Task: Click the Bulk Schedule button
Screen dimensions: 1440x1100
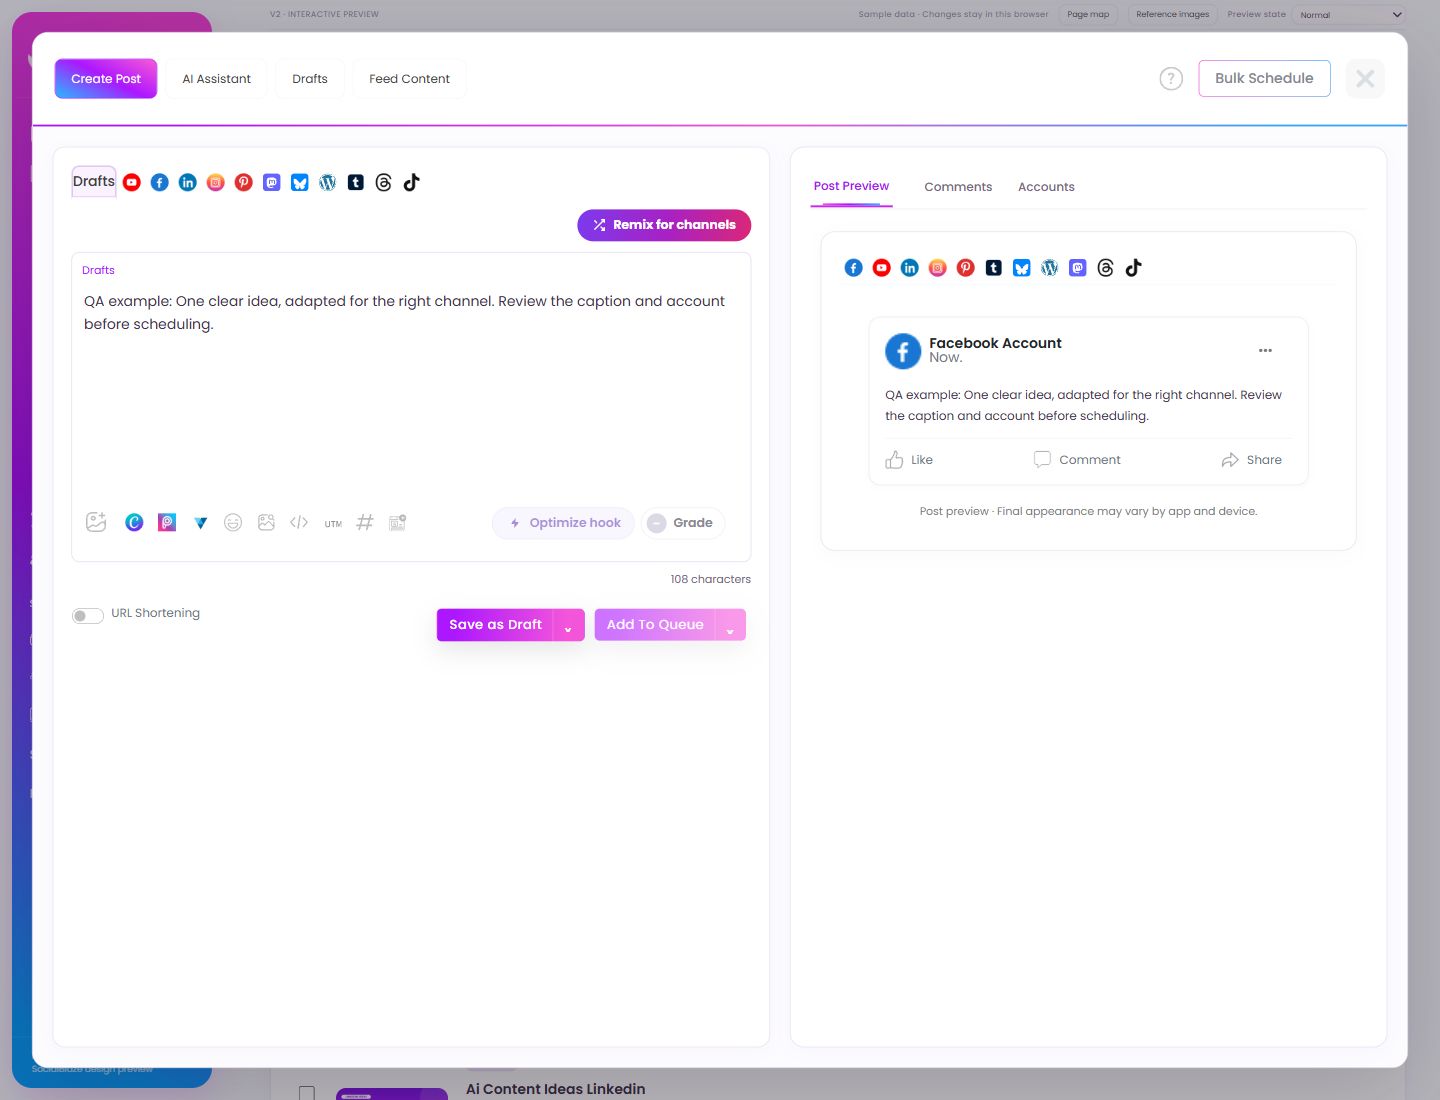Action: tap(1264, 78)
